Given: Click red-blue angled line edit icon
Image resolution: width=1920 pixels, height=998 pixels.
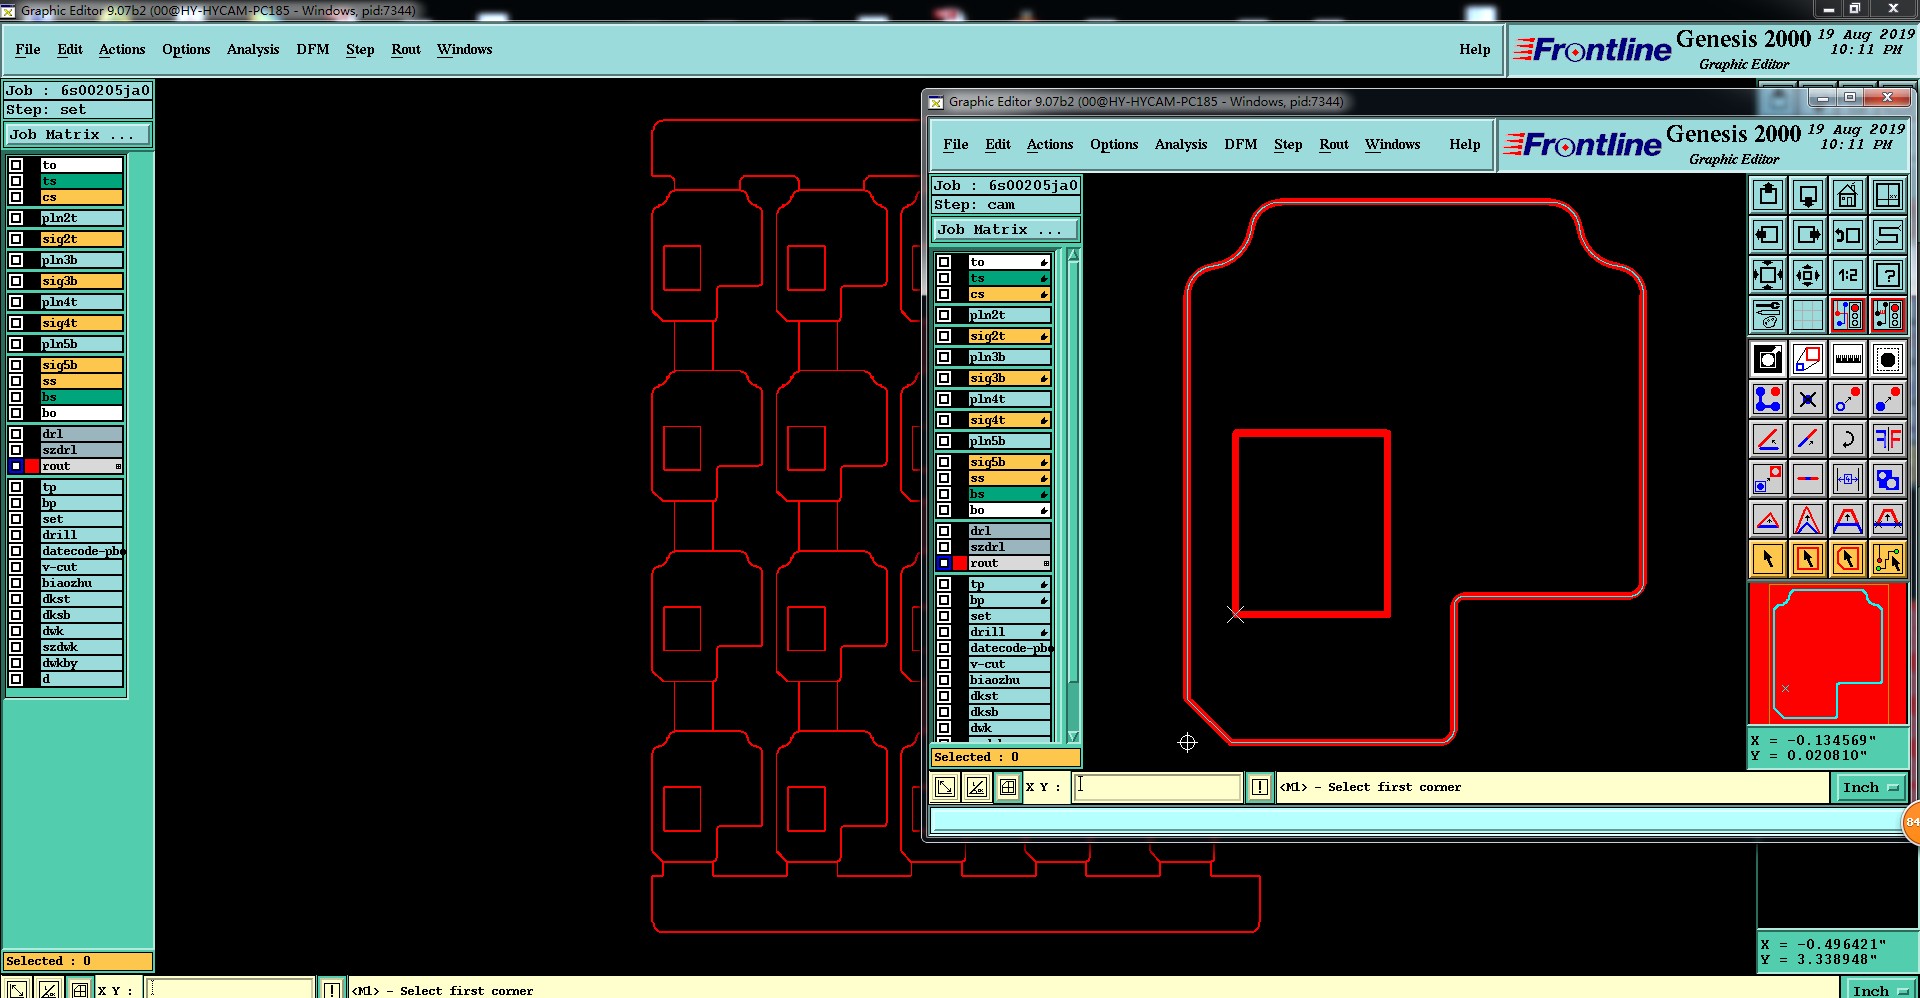Looking at the screenshot, I should point(1767,439).
